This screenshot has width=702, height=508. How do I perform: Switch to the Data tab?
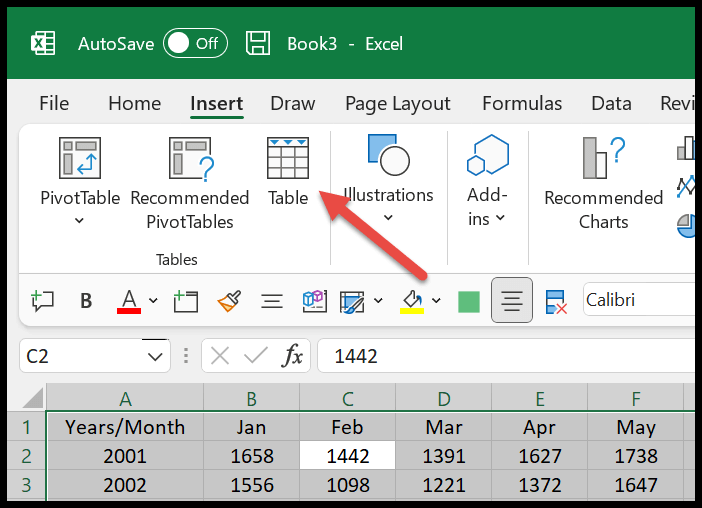coord(611,103)
